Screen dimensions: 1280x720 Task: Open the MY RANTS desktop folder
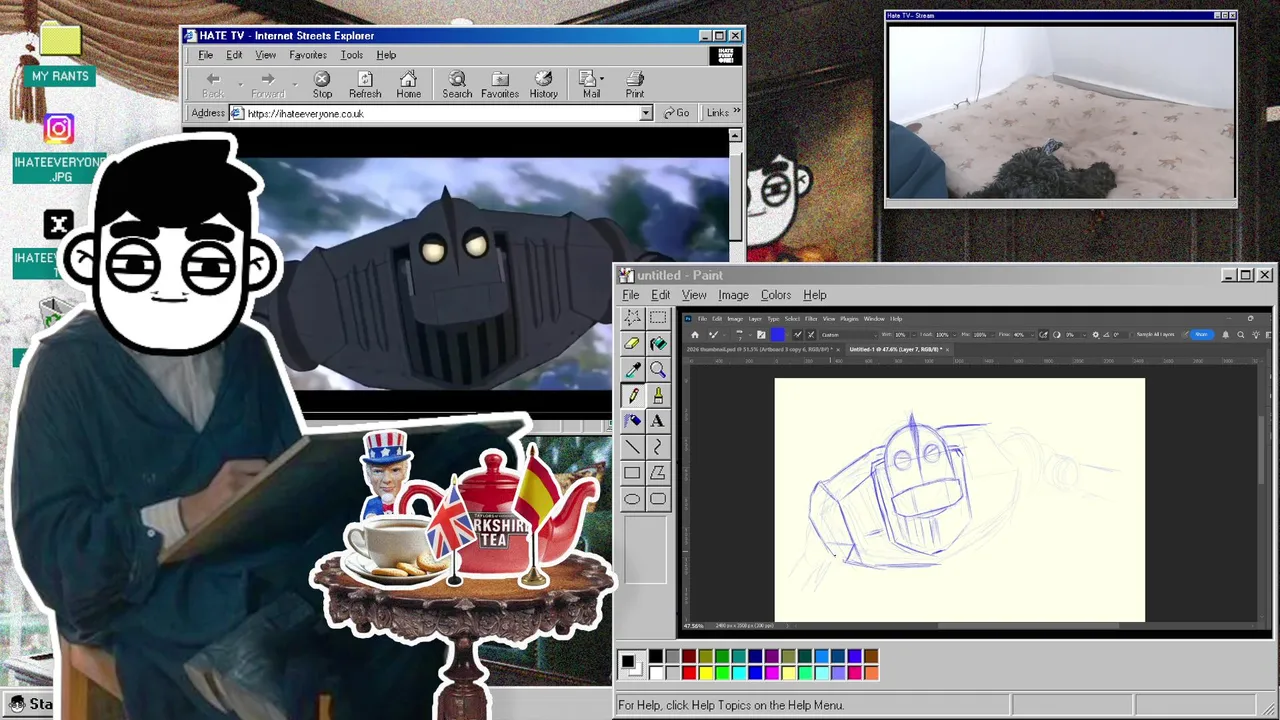click(60, 55)
